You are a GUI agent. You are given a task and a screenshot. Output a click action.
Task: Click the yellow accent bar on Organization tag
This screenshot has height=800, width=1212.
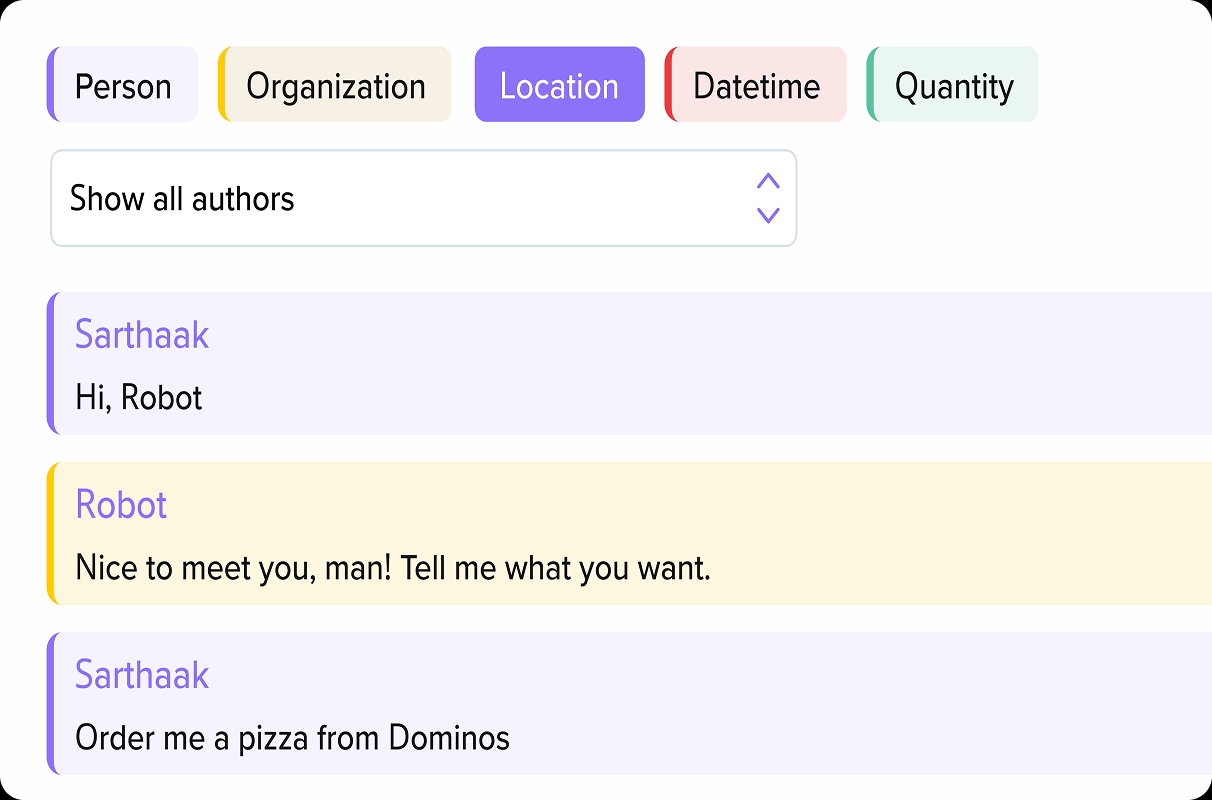tap(222, 85)
